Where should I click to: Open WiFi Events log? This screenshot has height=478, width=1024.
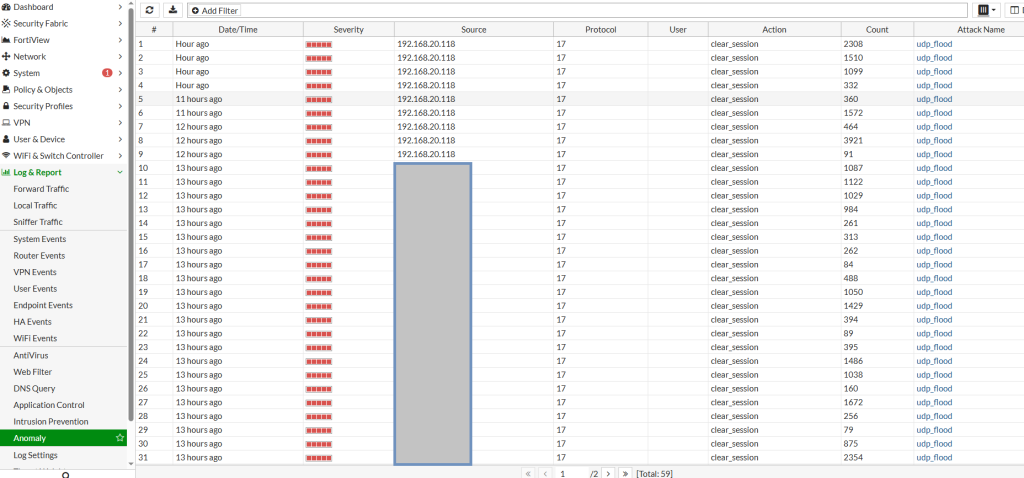(x=35, y=338)
